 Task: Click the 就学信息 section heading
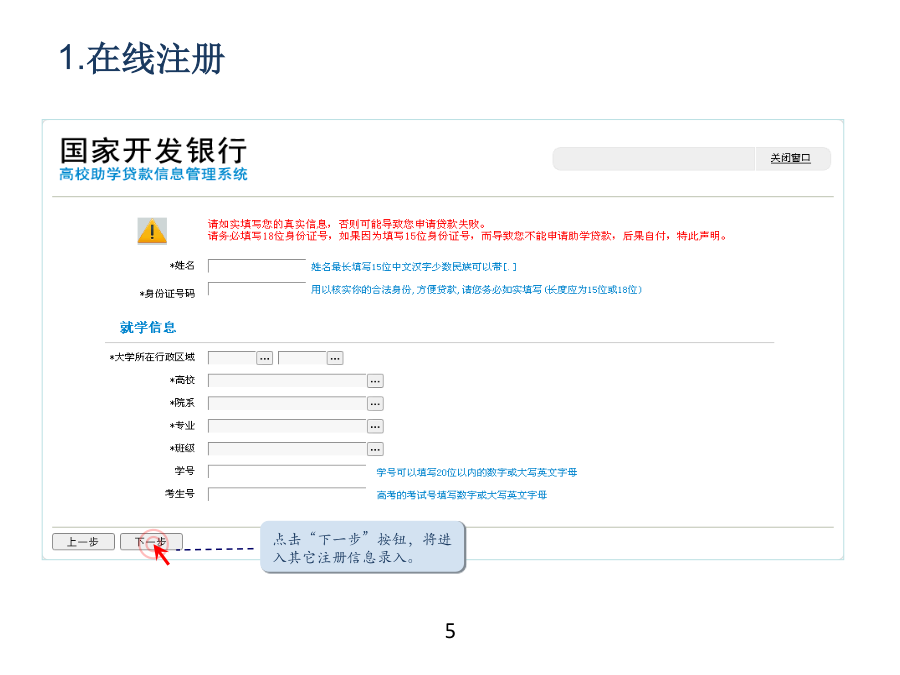tap(148, 327)
